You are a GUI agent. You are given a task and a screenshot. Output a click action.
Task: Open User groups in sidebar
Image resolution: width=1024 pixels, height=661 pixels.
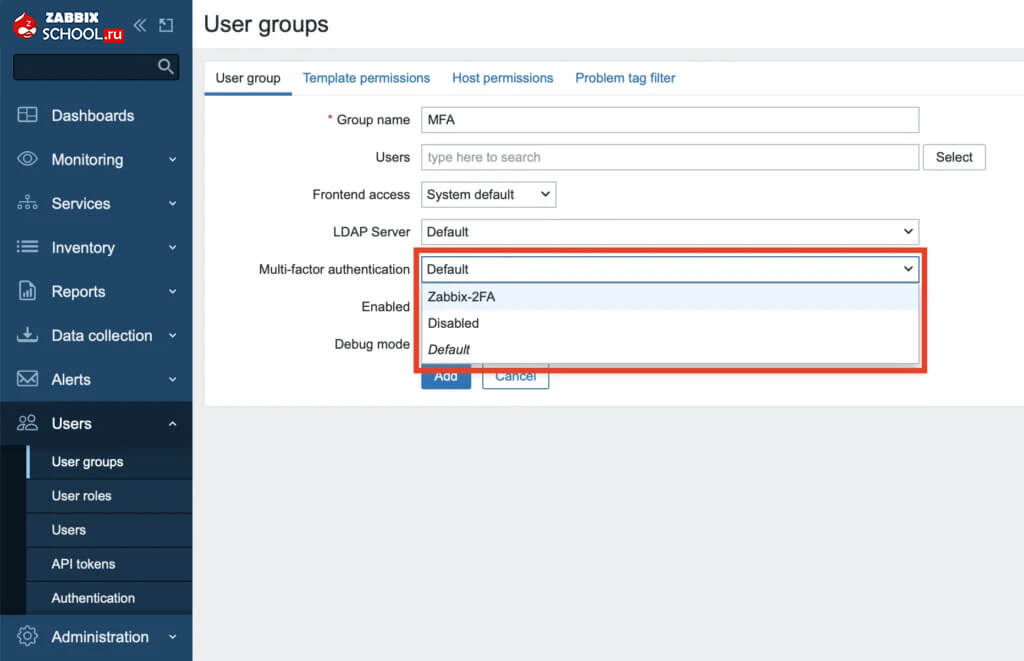[x=108, y=462]
